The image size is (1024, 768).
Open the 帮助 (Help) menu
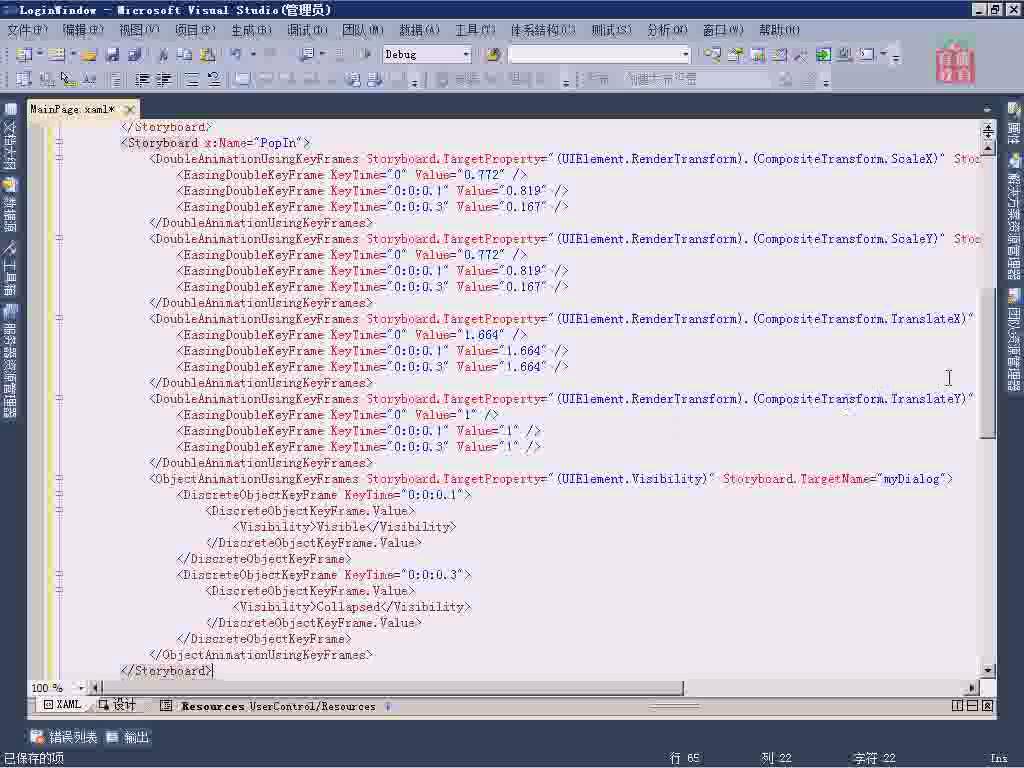(779, 30)
